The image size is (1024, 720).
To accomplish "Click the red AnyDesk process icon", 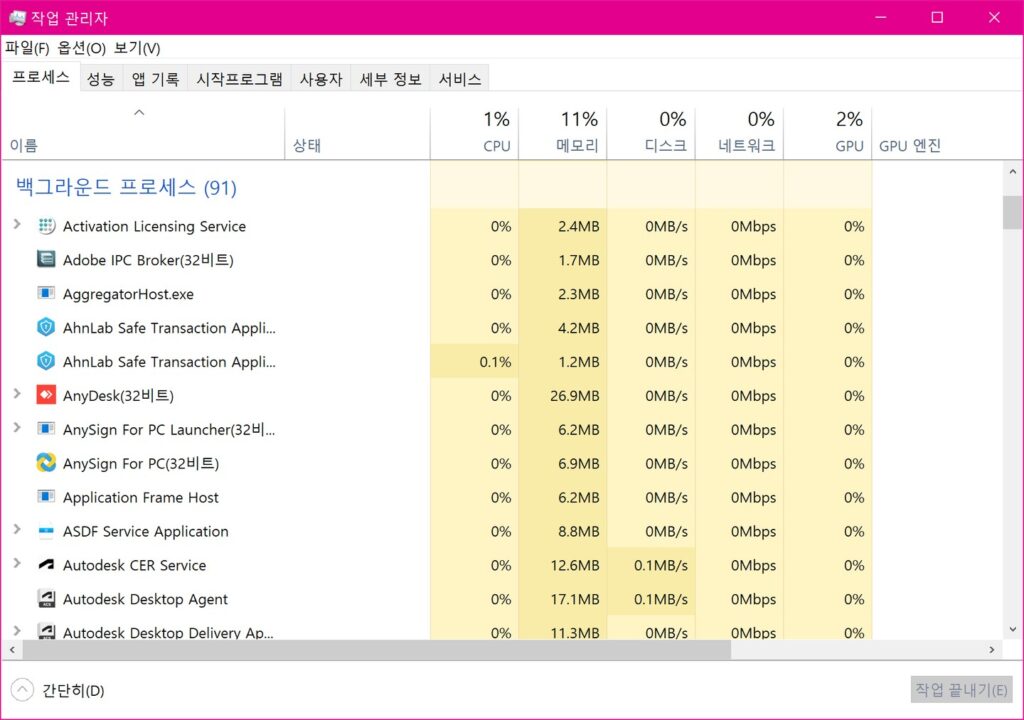I will pos(46,395).
